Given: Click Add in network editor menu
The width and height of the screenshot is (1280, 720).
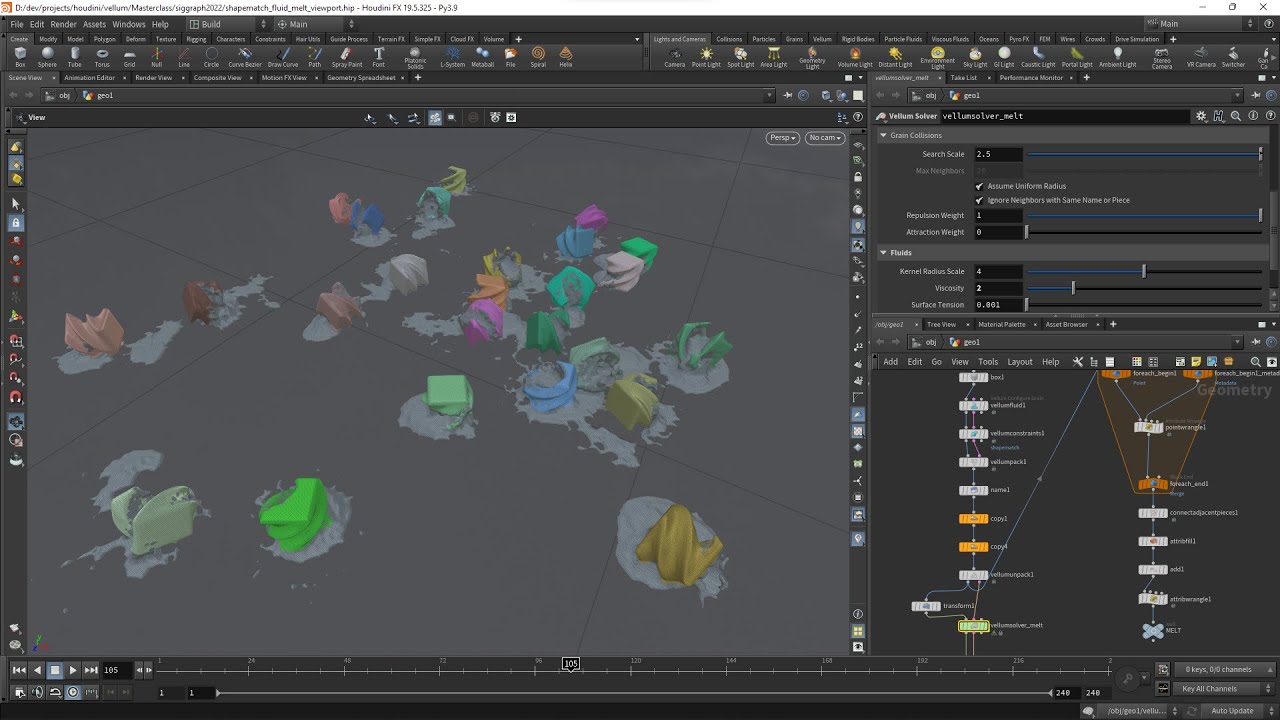Looking at the screenshot, I should [x=890, y=362].
